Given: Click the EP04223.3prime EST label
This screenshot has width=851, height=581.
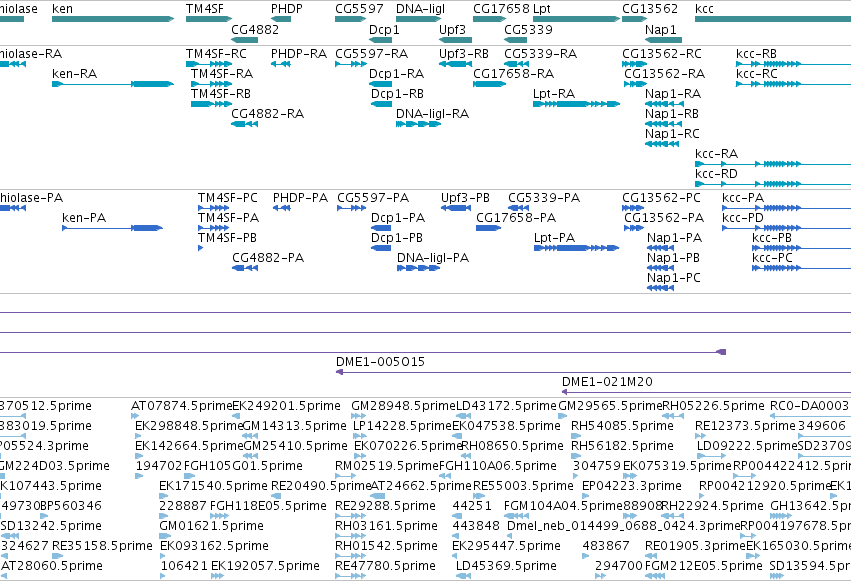Looking at the screenshot, I should point(632,486).
